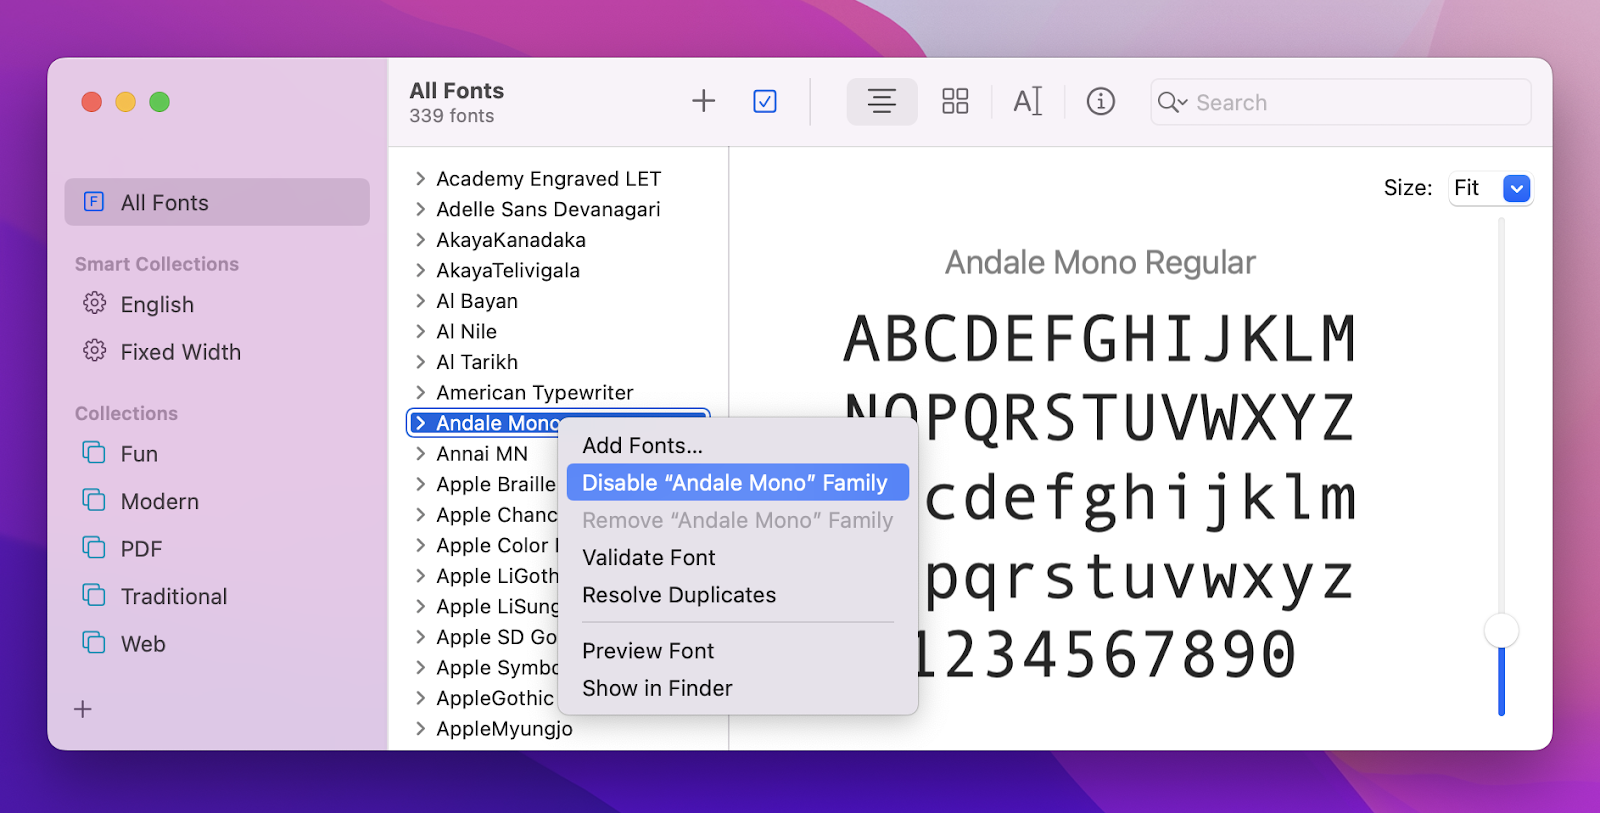Switch to Sample preview view icon

point(882,101)
